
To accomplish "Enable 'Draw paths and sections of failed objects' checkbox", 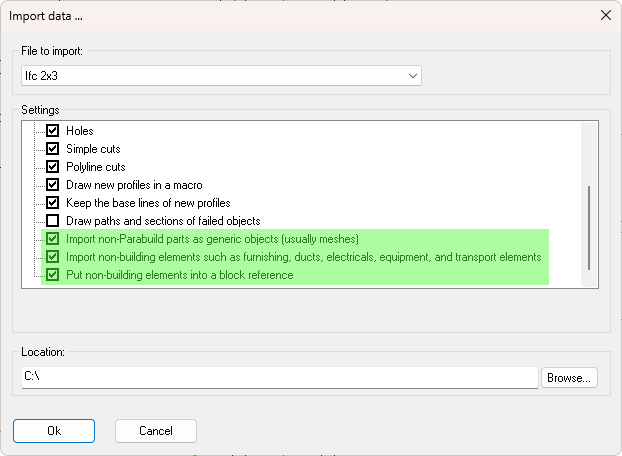I will point(53,221).
